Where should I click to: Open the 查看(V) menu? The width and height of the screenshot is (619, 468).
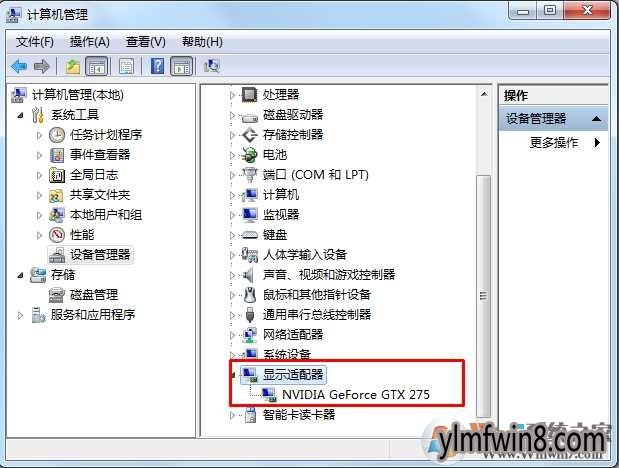pos(145,42)
